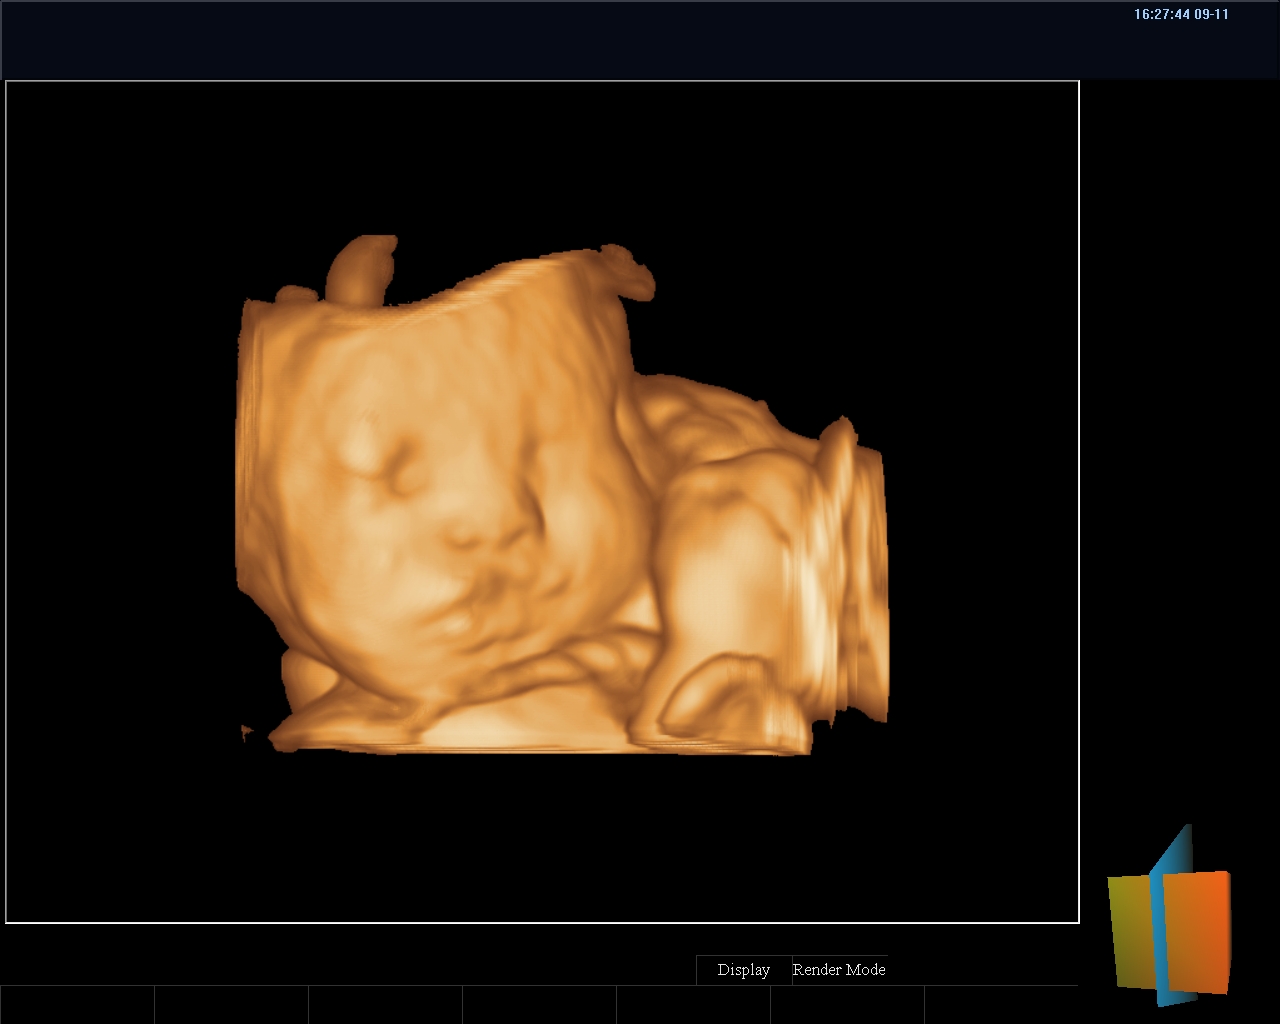The image size is (1280, 1024).
Task: Click the timestamp showing 16:27:44 09-11
Action: coord(1181,15)
